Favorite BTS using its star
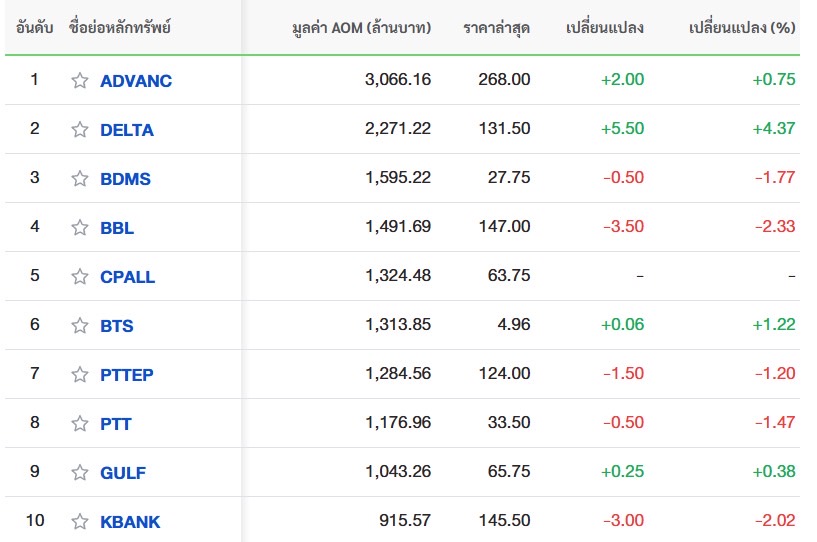817x542 pixels. pyautogui.click(x=80, y=326)
